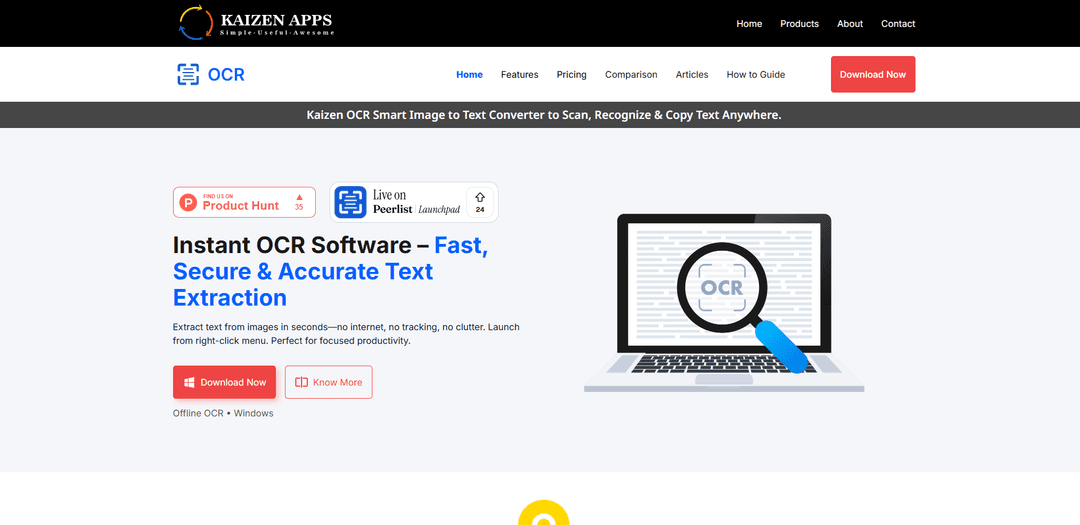View the Comparison page
1080x525 pixels.
pos(631,74)
